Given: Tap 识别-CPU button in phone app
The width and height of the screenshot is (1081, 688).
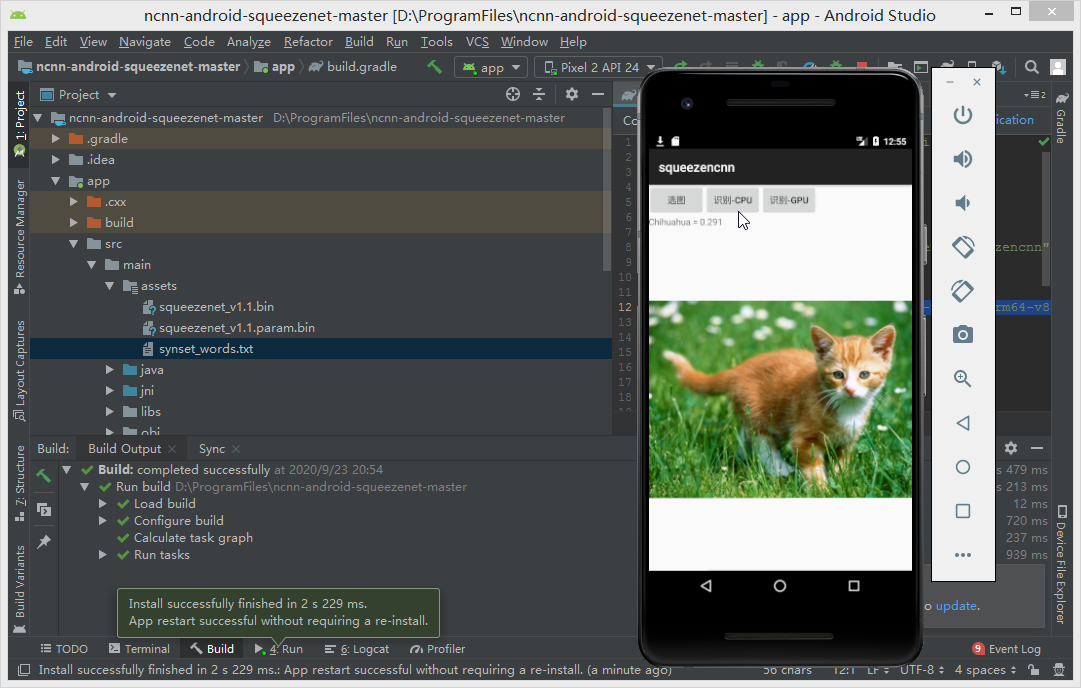Looking at the screenshot, I should pyautogui.click(x=732, y=200).
